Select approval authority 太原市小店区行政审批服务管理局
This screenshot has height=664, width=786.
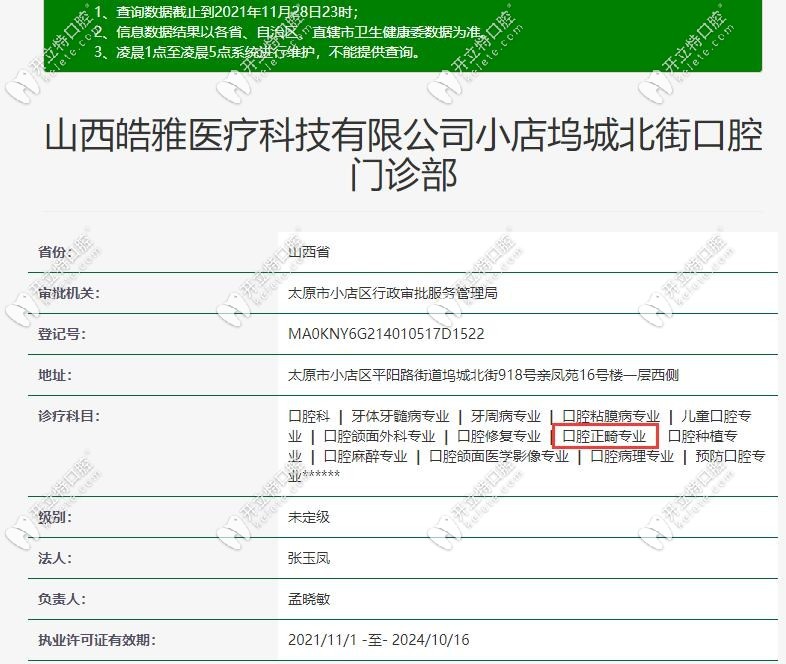pyautogui.click(x=392, y=293)
